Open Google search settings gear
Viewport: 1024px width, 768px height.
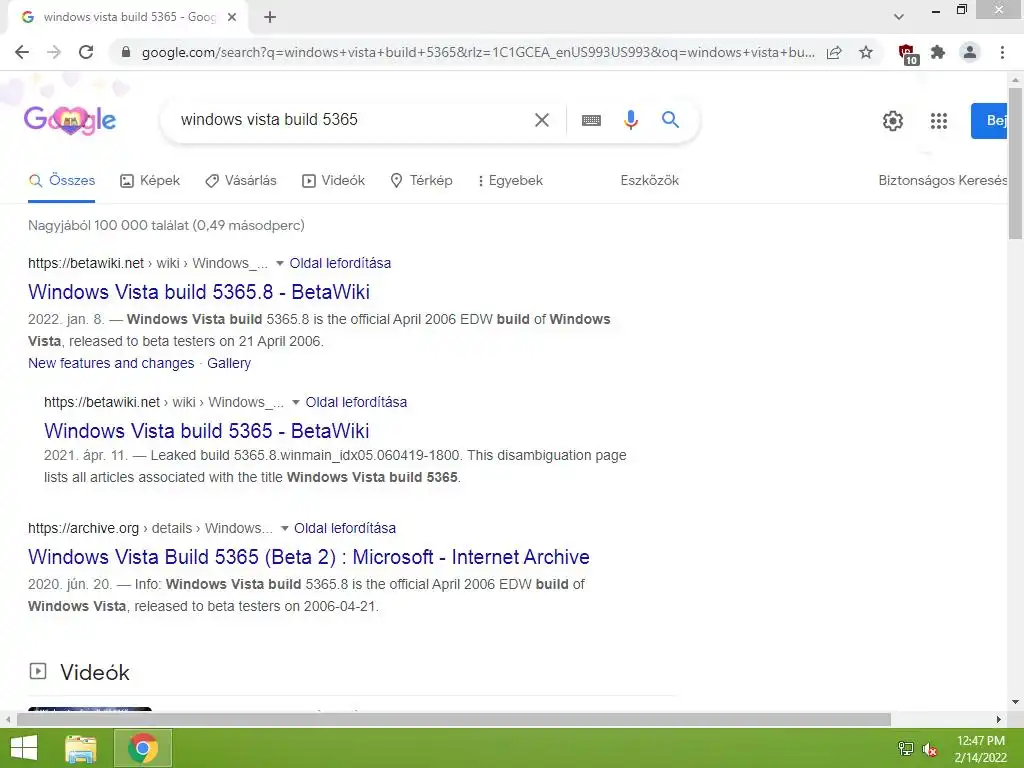pyautogui.click(x=893, y=121)
